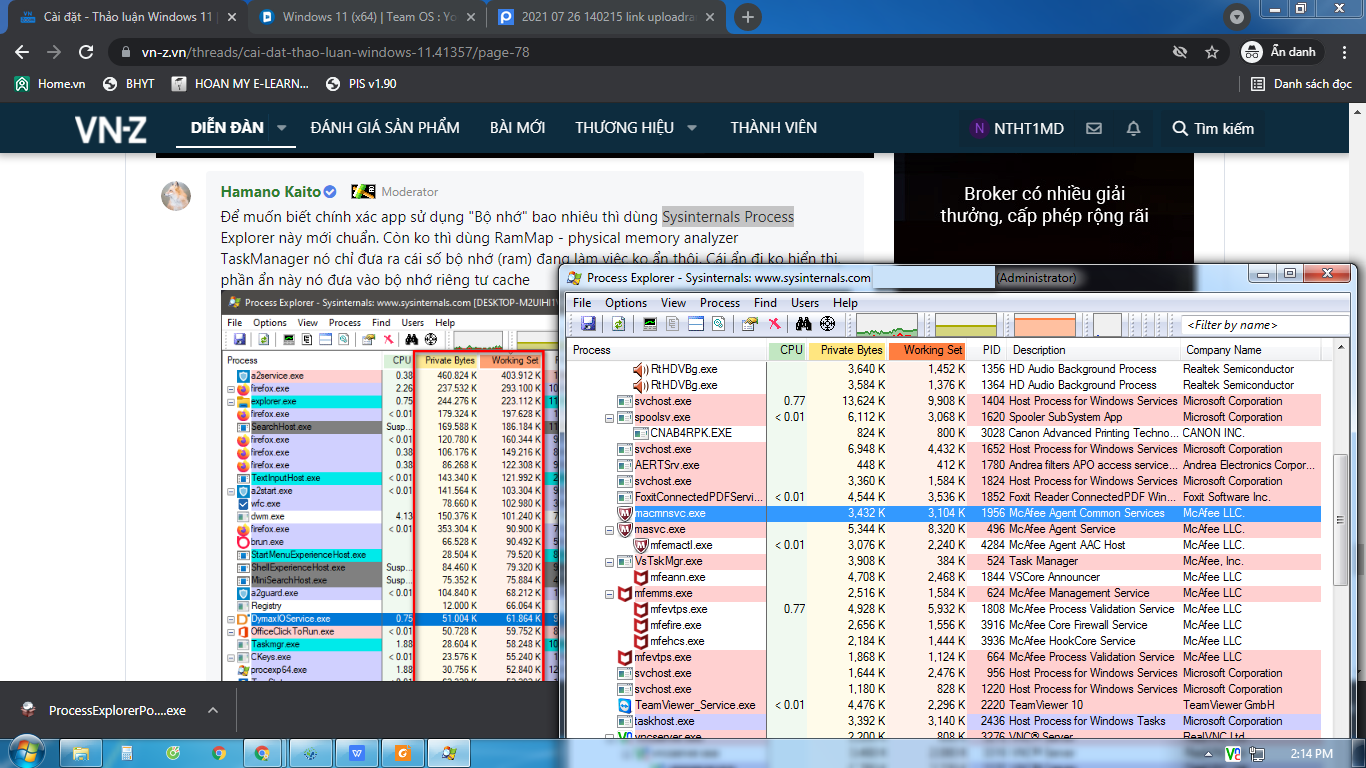Click the Windows Start orb
The width and height of the screenshot is (1366, 768).
25,752
